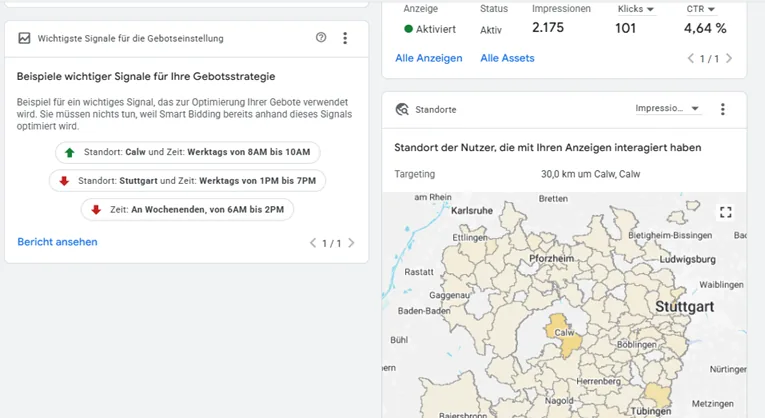765x418 pixels.
Task: Open the Impressionen metric dropdown in Standorte
Action: click(667, 108)
